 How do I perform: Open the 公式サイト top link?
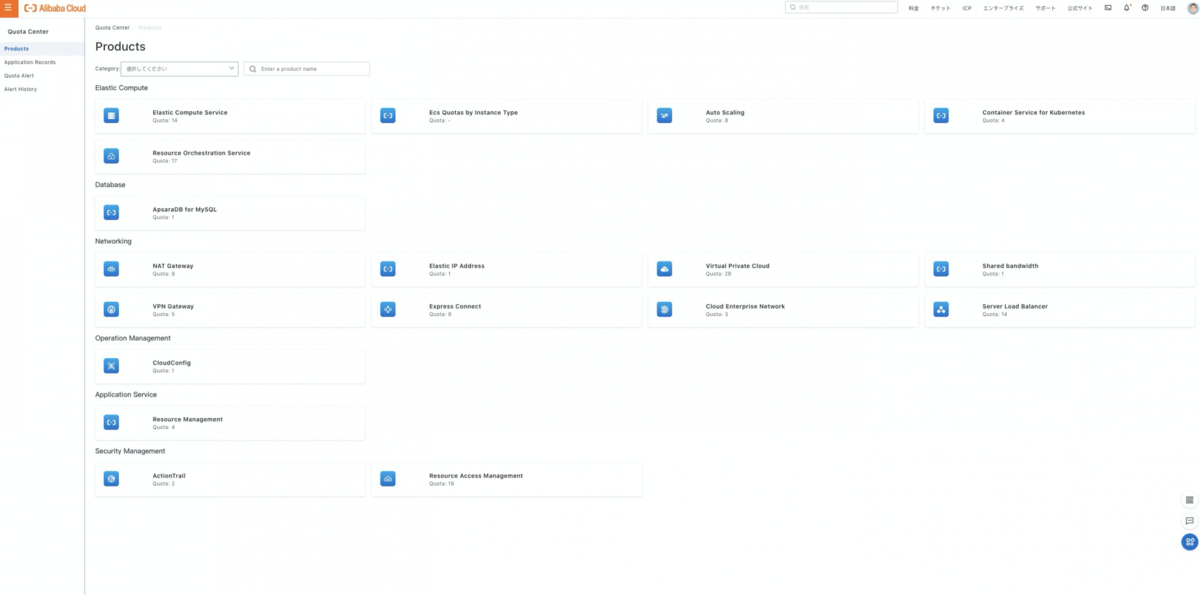coord(1079,8)
